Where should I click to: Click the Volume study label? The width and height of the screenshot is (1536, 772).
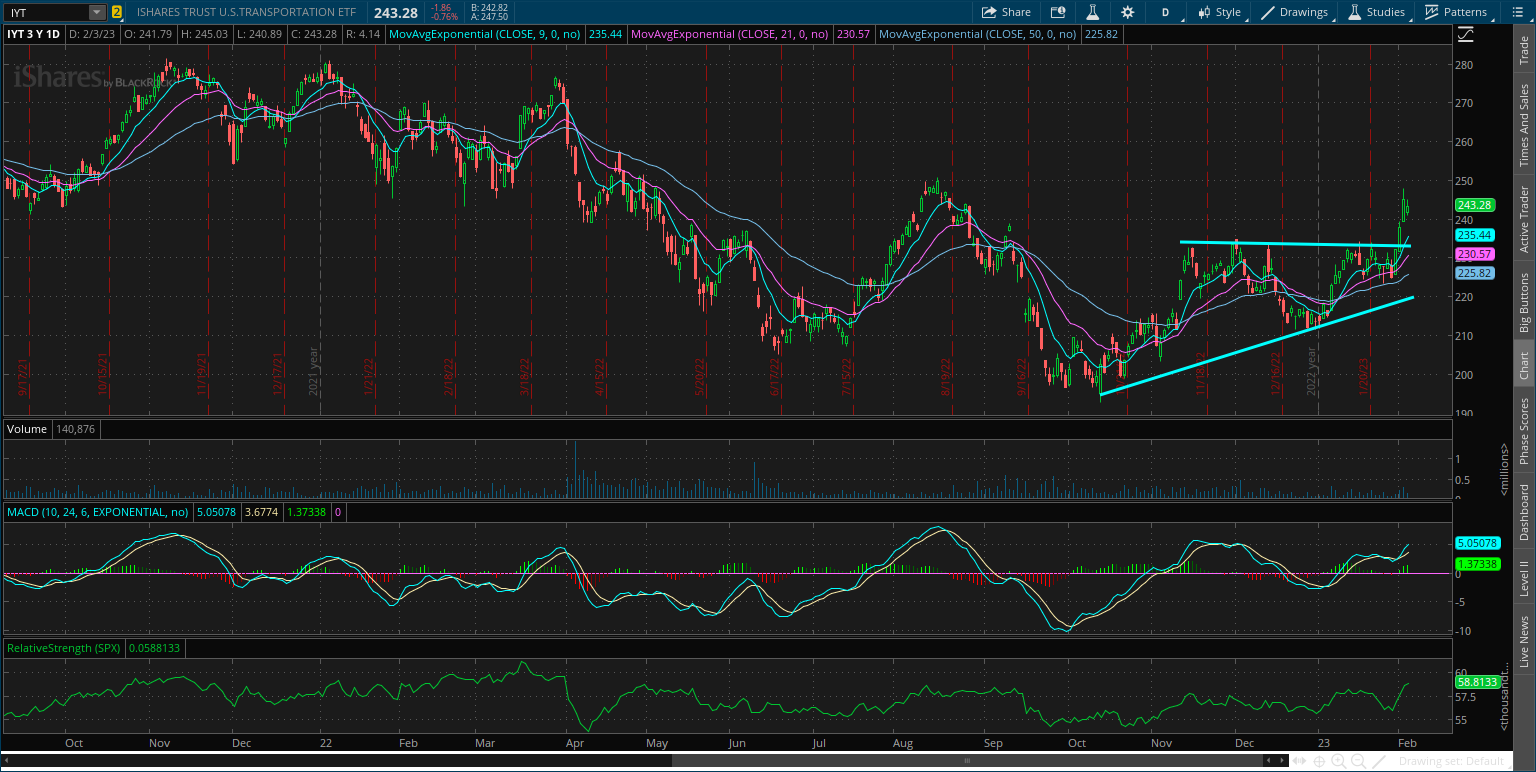(27, 429)
